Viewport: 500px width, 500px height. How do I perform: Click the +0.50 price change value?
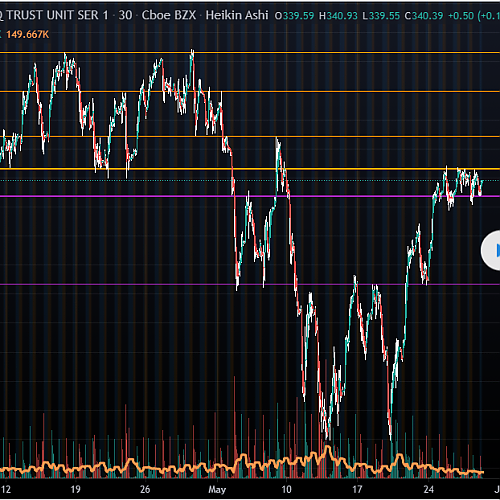pos(461,16)
